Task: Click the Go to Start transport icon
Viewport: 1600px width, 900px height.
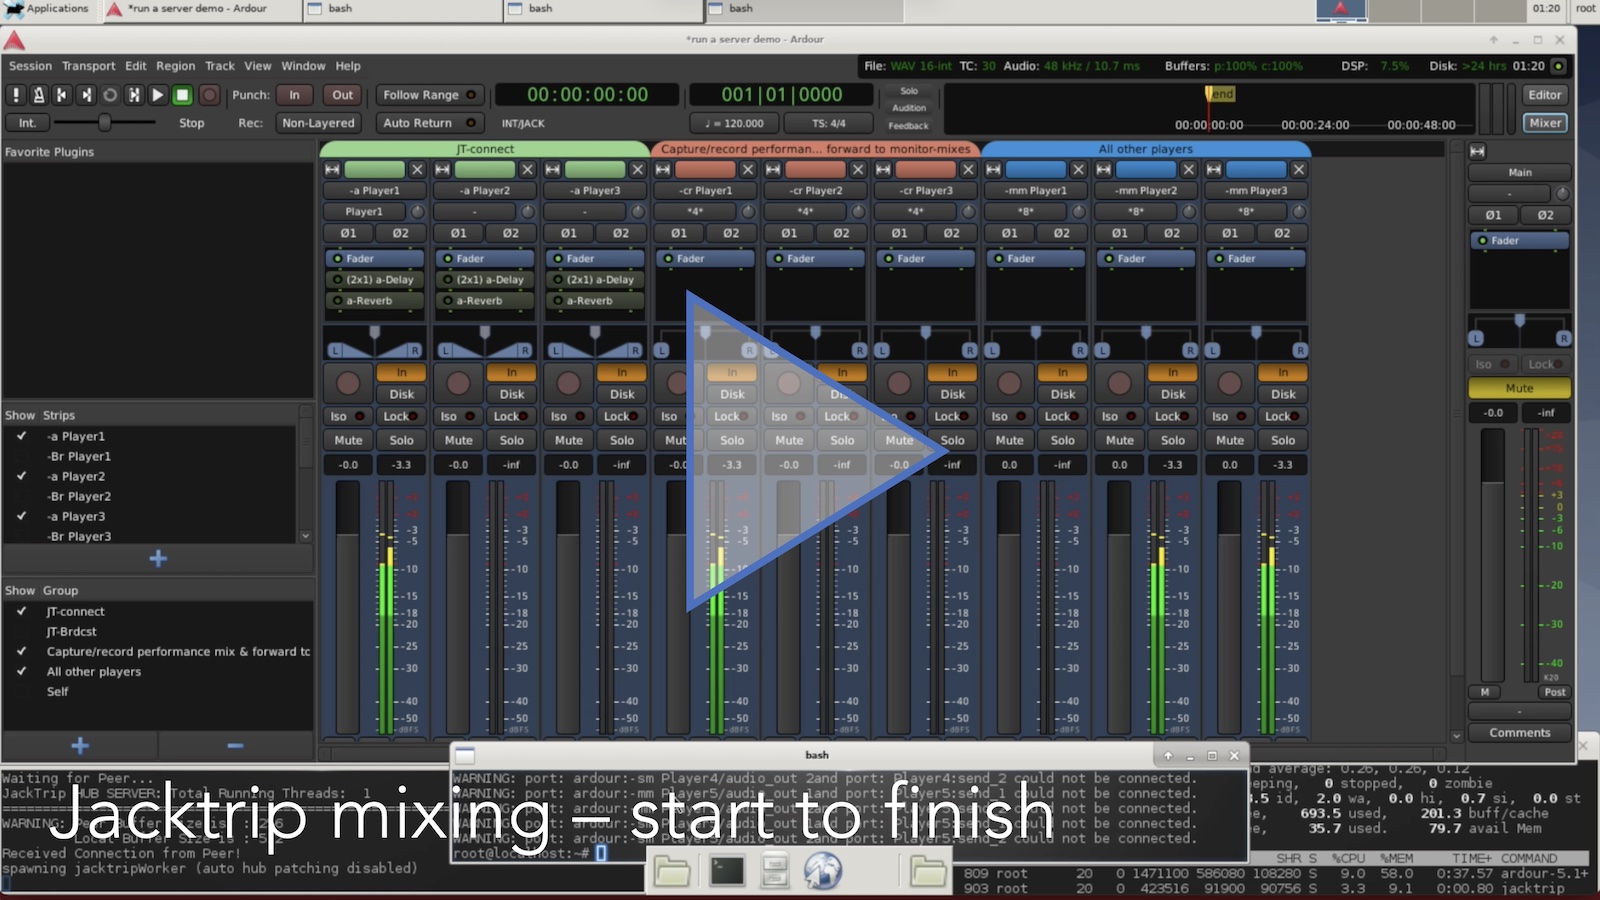Action: click(x=62, y=95)
